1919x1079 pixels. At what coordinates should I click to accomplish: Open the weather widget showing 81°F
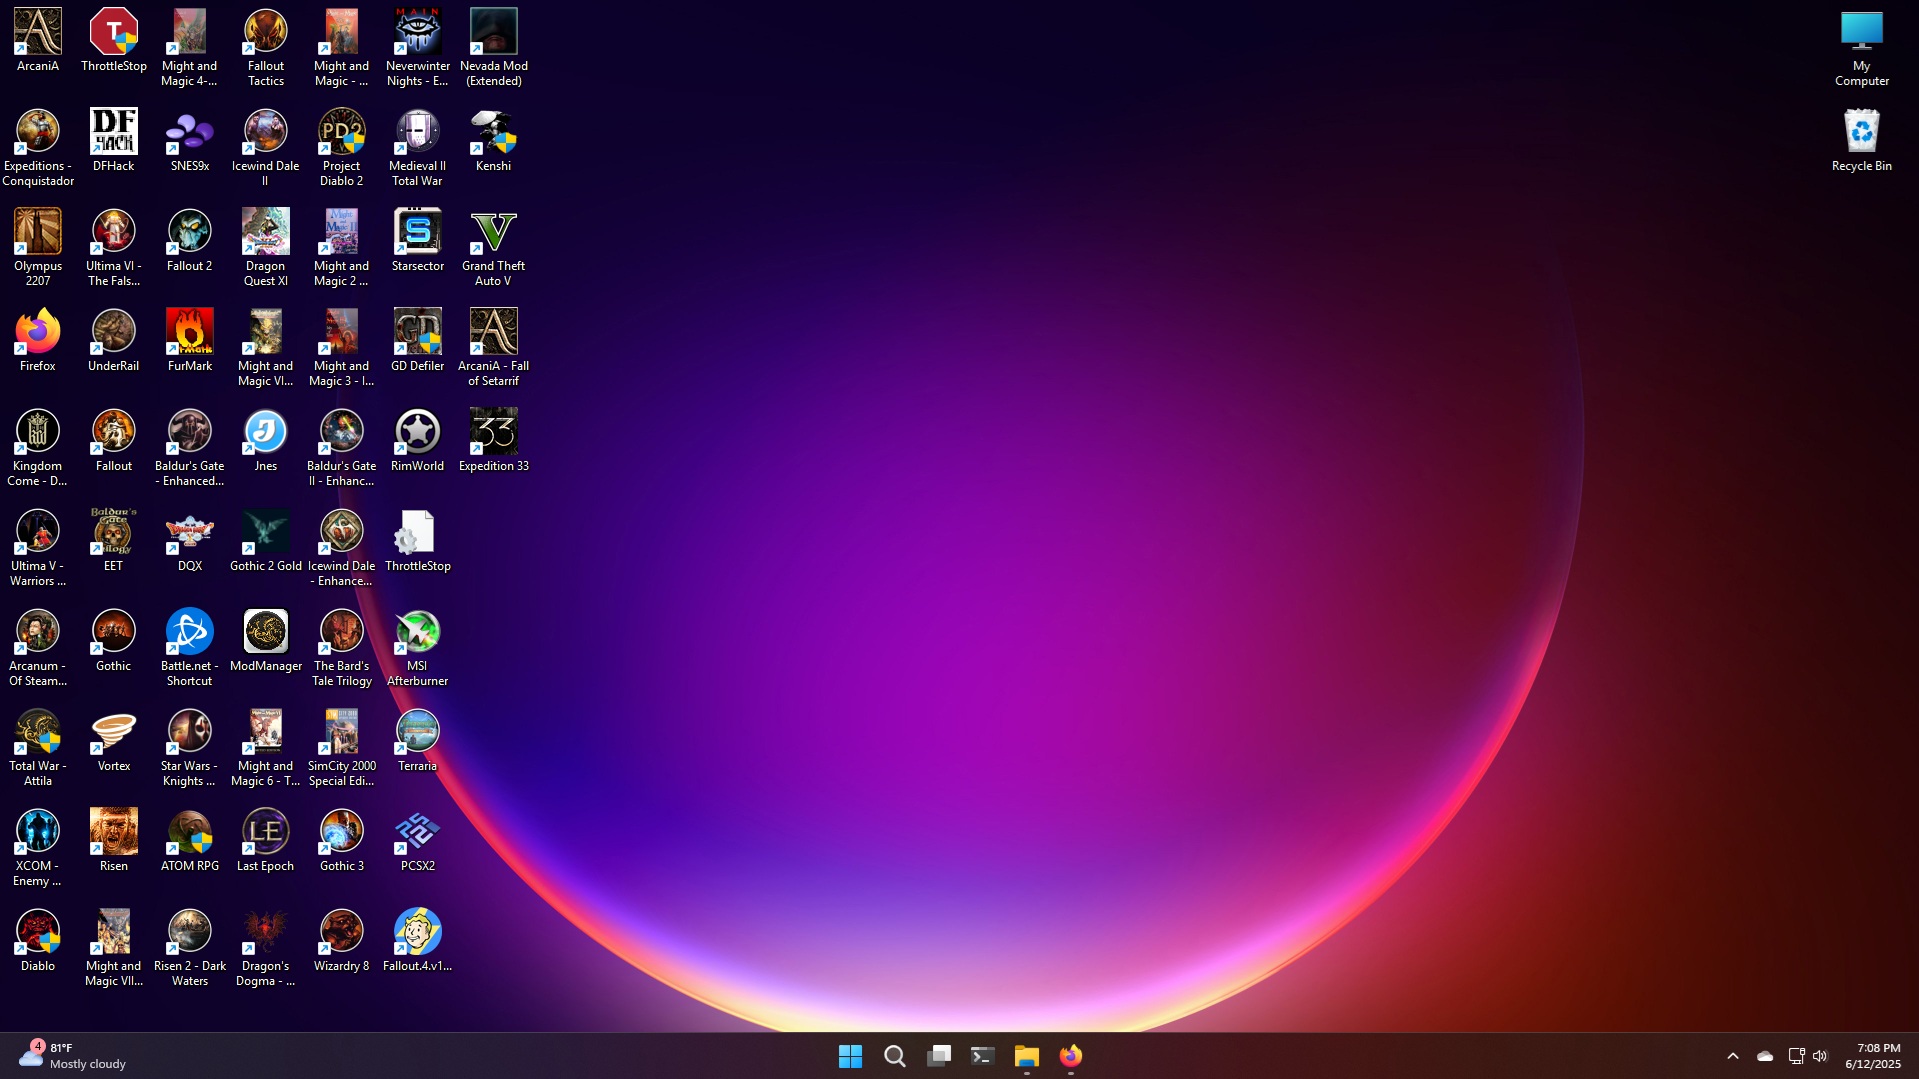73,1056
